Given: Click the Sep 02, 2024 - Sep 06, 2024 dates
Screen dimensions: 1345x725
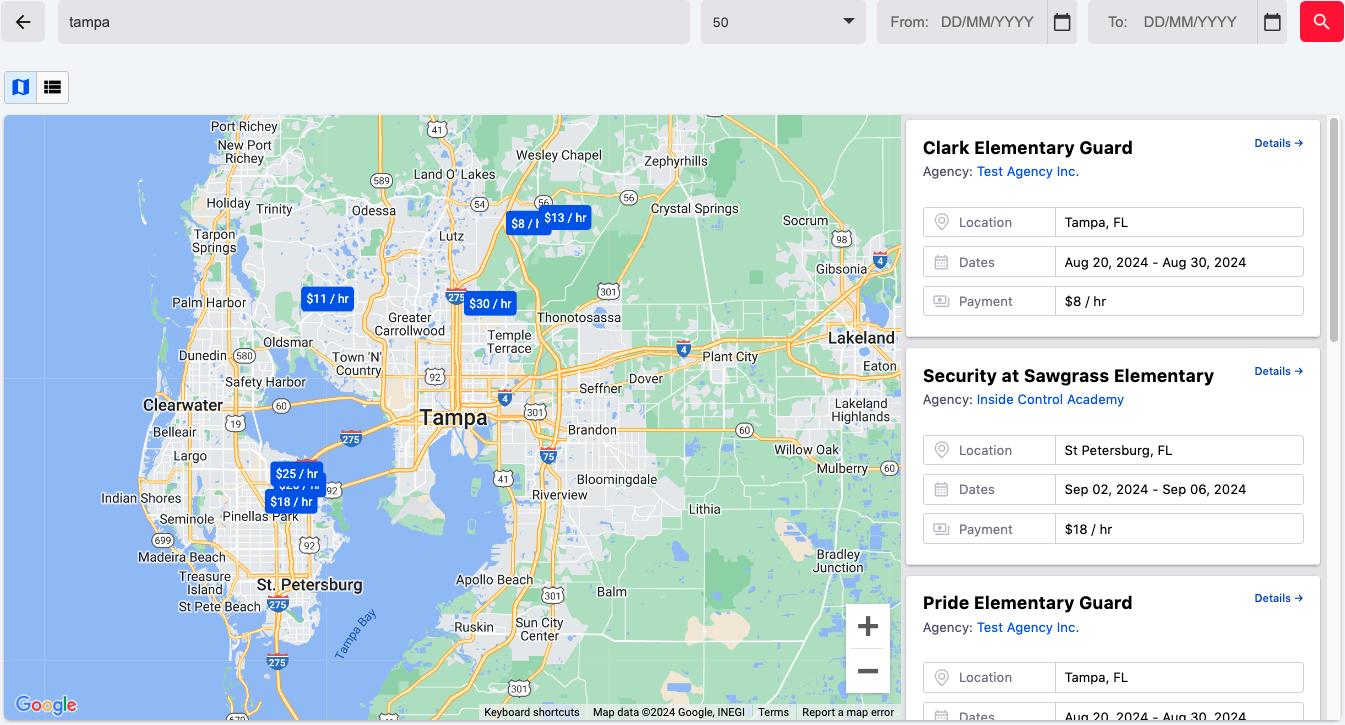Looking at the screenshot, I should (x=1155, y=490).
